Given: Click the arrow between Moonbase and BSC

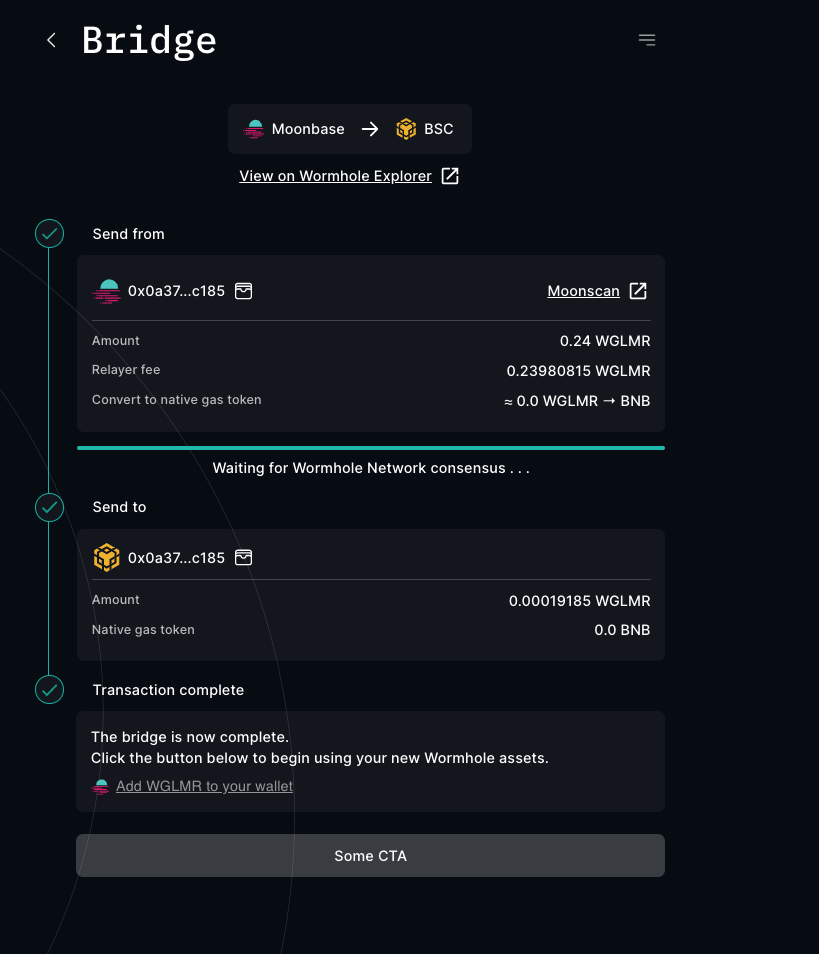Looking at the screenshot, I should pos(369,128).
